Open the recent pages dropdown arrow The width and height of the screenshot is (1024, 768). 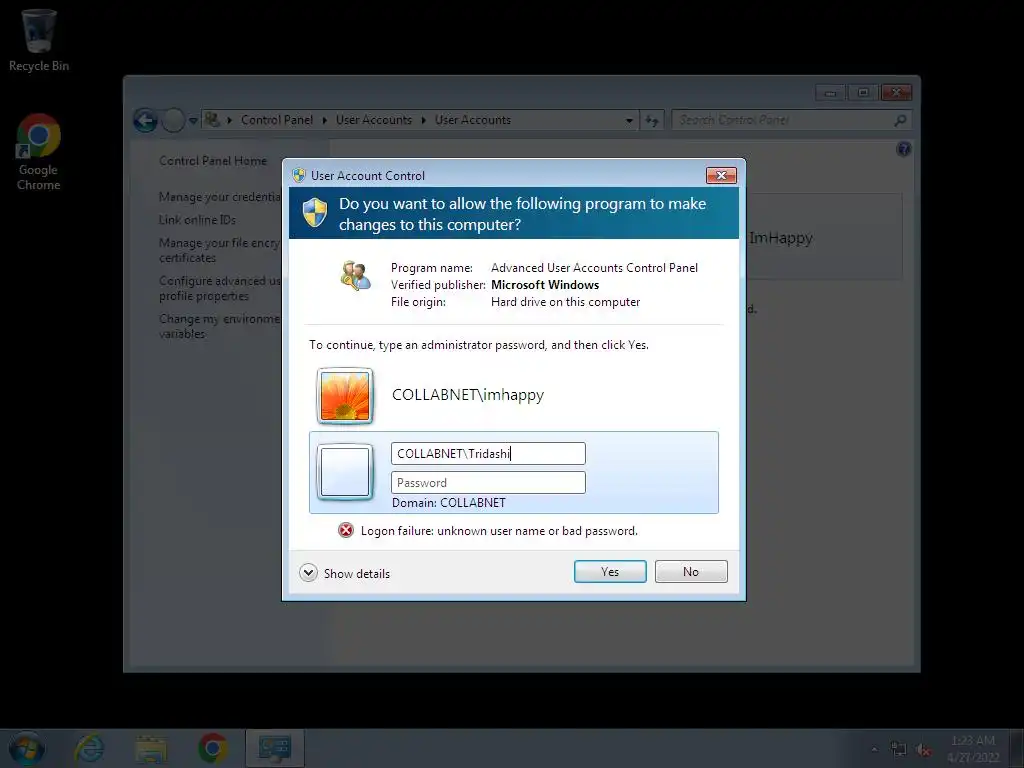click(193, 121)
